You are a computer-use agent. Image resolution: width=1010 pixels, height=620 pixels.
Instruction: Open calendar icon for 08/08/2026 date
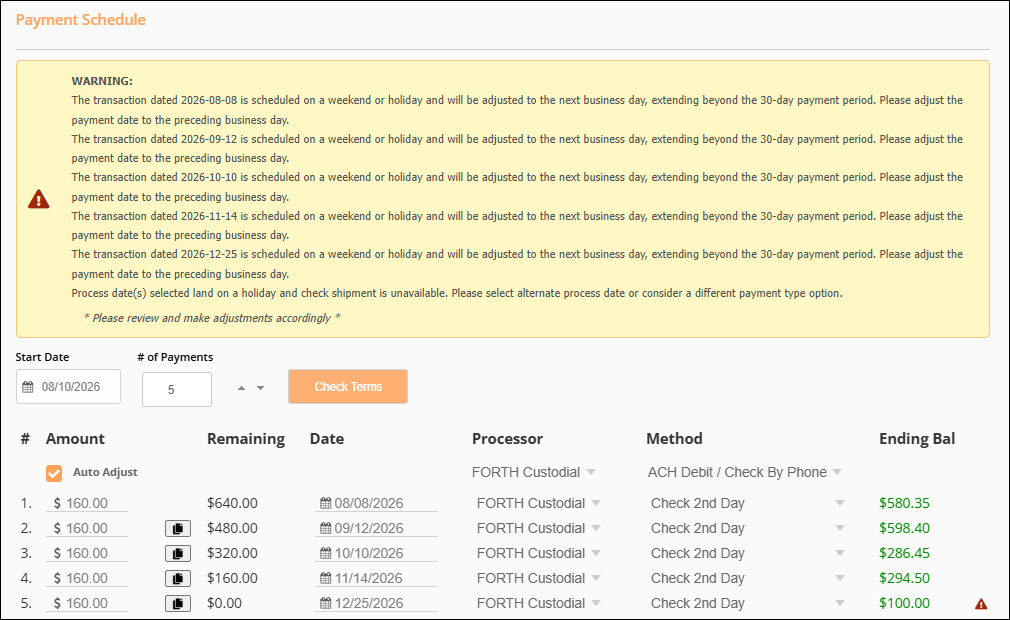[326, 503]
